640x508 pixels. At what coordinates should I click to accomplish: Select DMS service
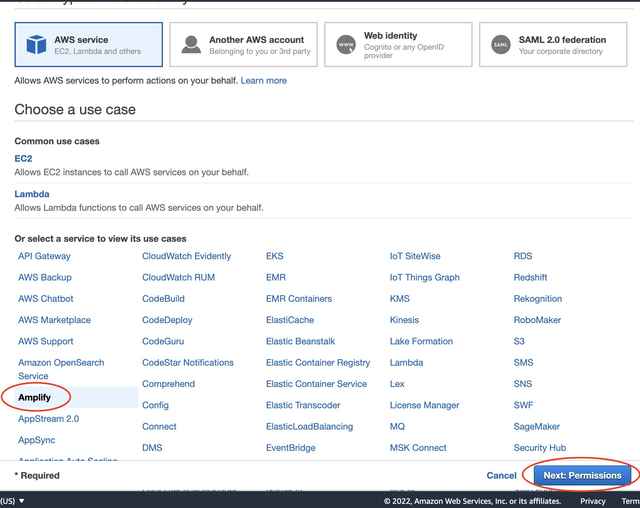152,448
